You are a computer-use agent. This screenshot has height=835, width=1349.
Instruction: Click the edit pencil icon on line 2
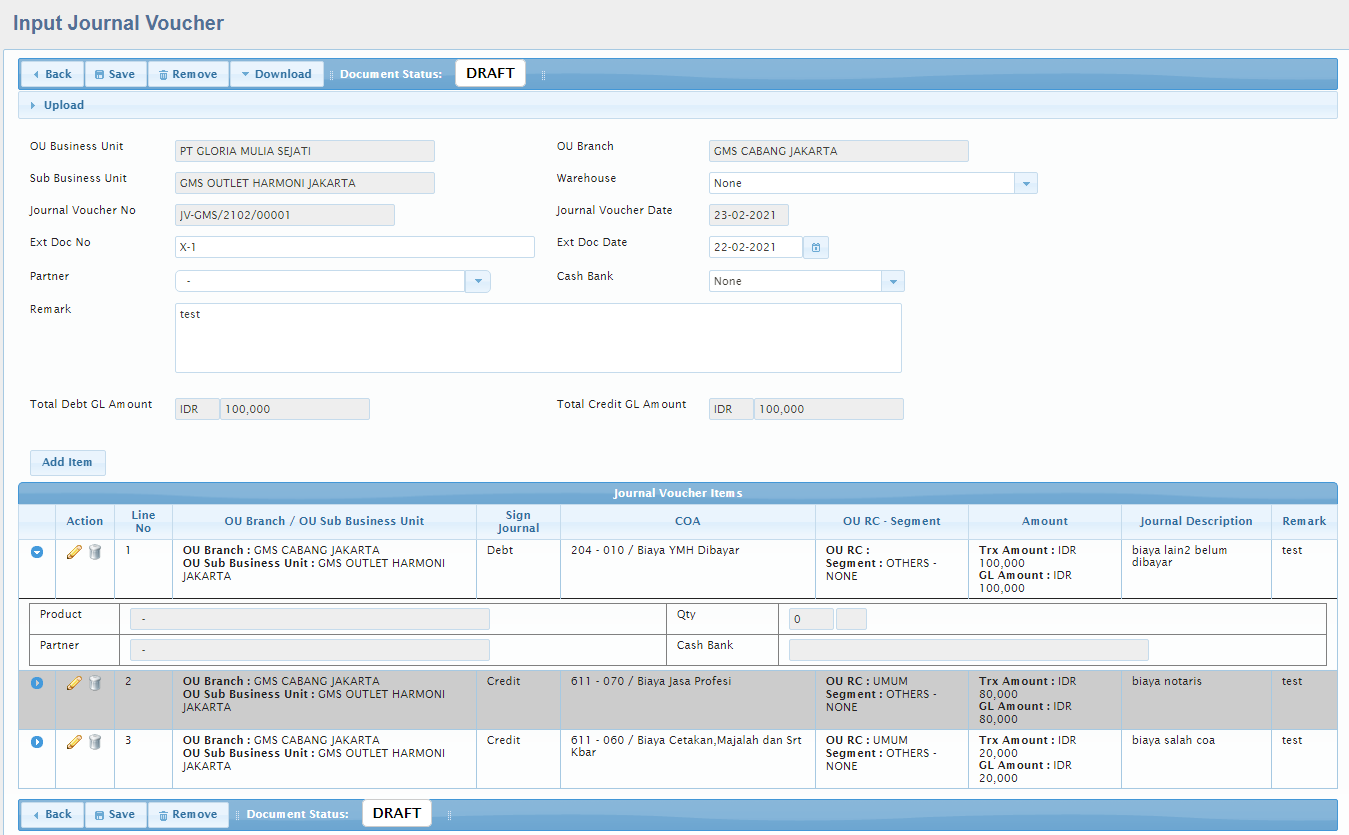click(74, 683)
